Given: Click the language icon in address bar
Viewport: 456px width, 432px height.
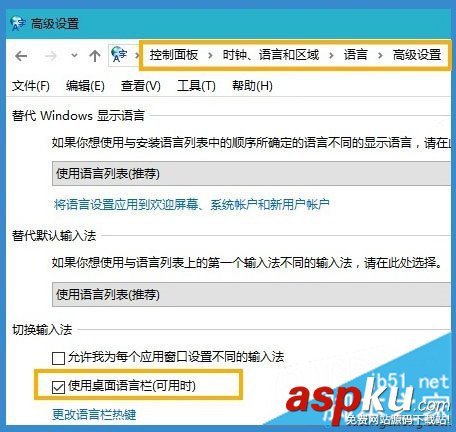Looking at the screenshot, I should pos(119,55).
